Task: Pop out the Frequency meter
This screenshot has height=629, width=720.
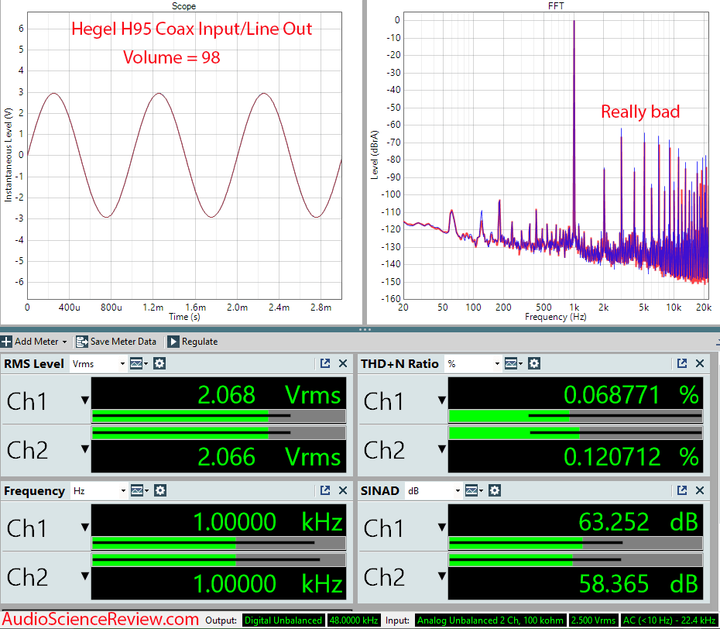Action: 325,490
